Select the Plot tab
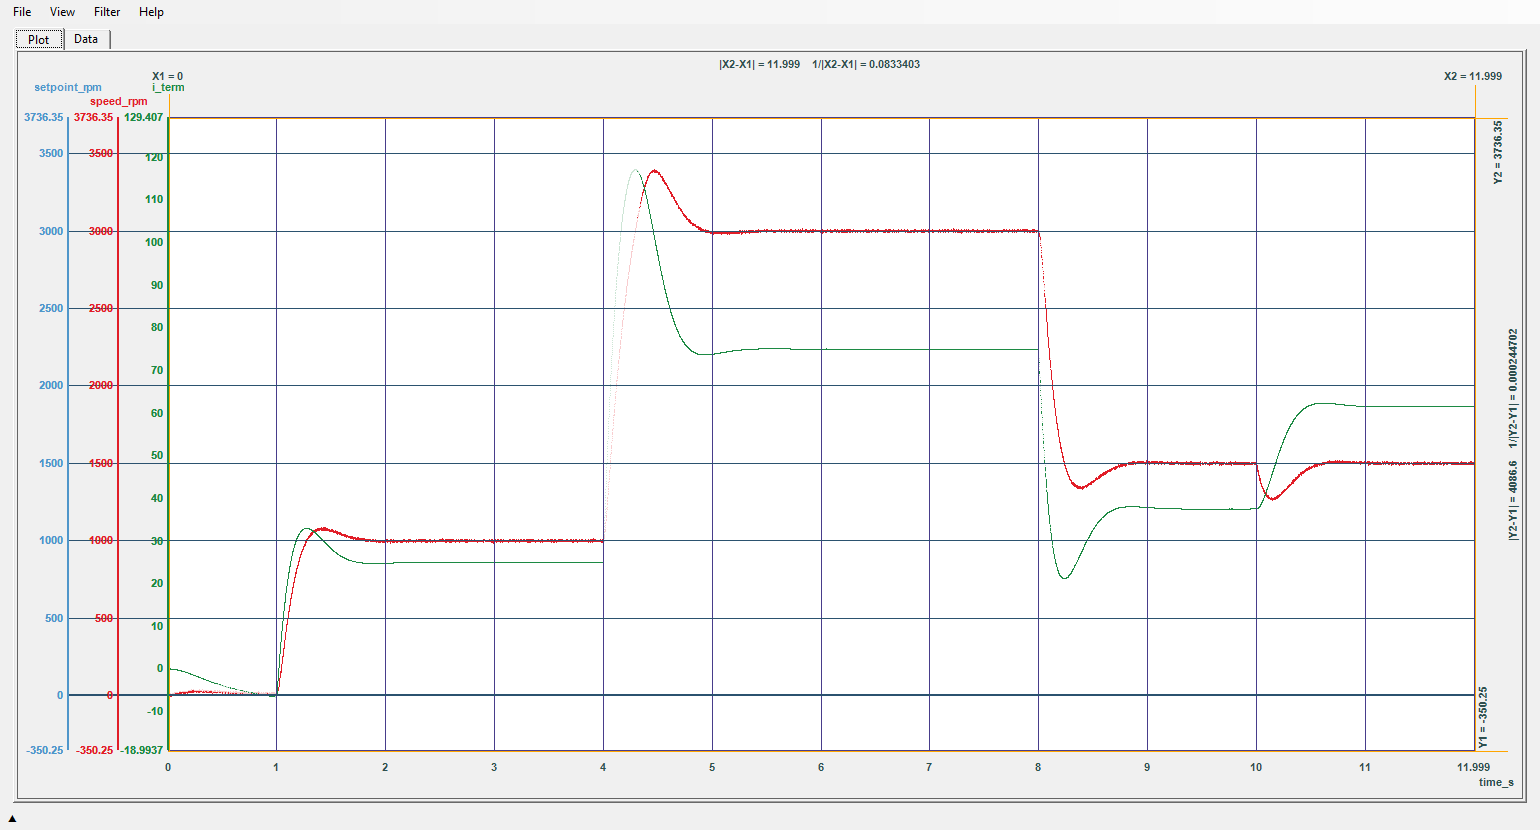Image resolution: width=1540 pixels, height=830 pixels. 39,39
